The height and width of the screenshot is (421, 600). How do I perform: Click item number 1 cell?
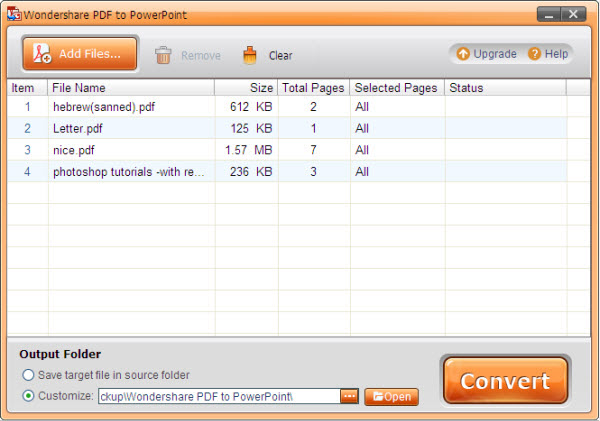28,106
